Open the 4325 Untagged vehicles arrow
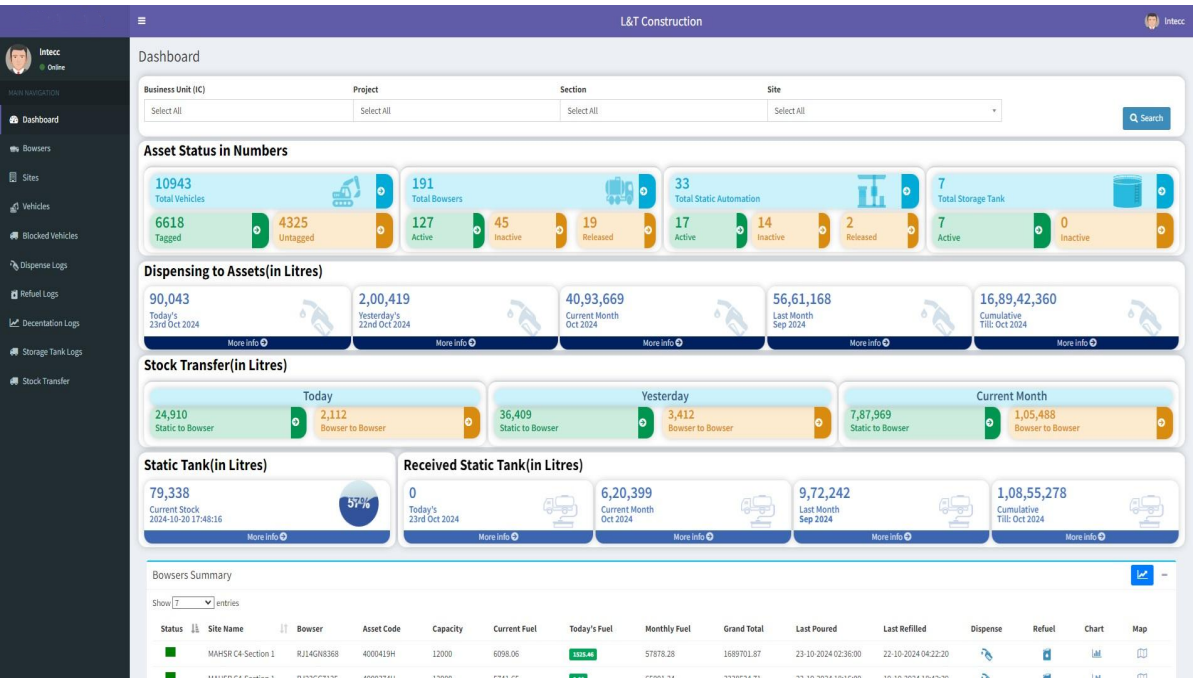The image size is (1196, 678). tap(384, 230)
